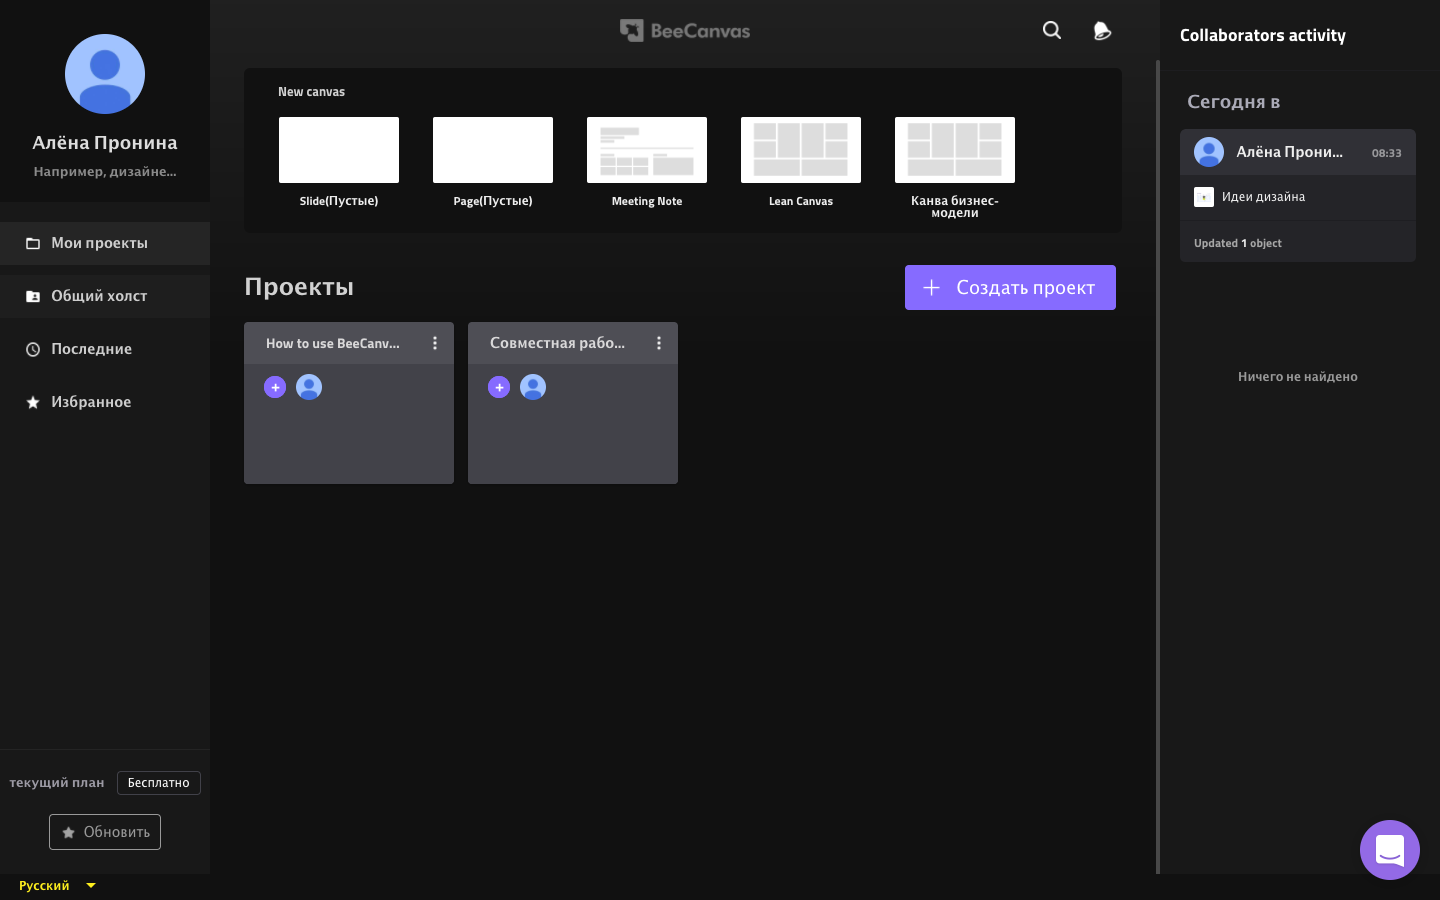Viewport: 1440px width, 900px height.
Task: Add member to How to use BeeCanvas project
Action: click(275, 387)
